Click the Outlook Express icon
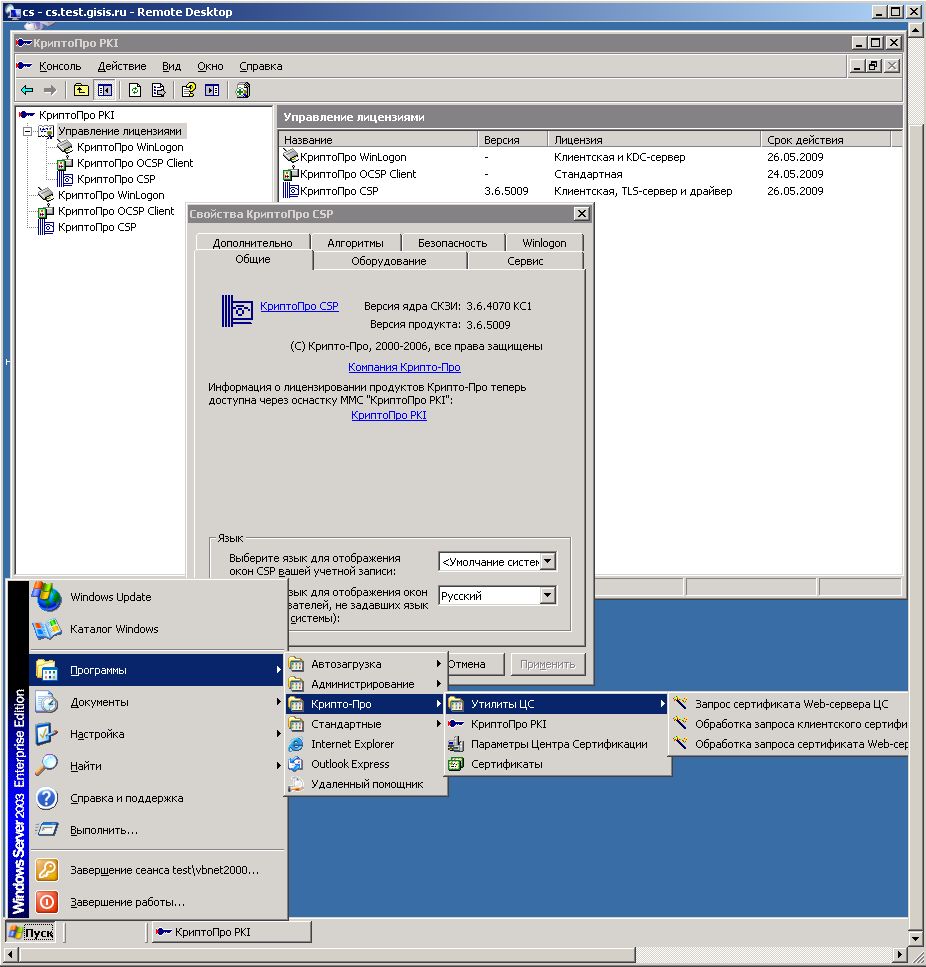 pyautogui.click(x=297, y=764)
